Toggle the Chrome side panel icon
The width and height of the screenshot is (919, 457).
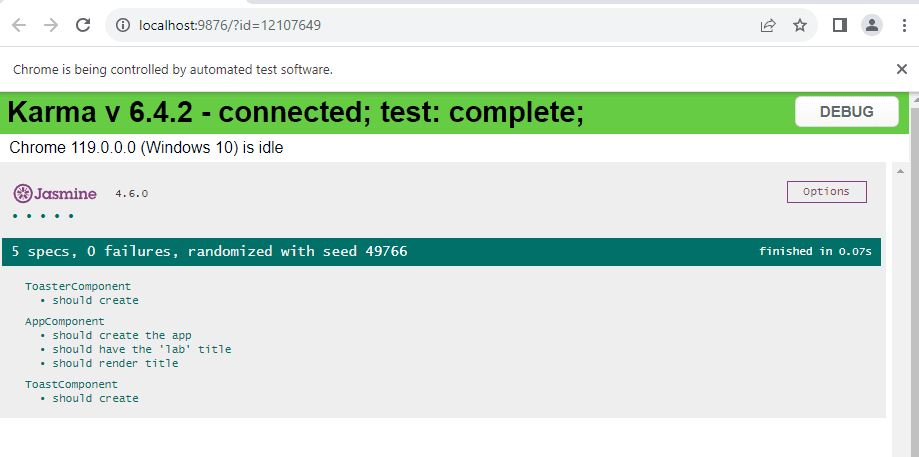pyautogui.click(x=840, y=25)
